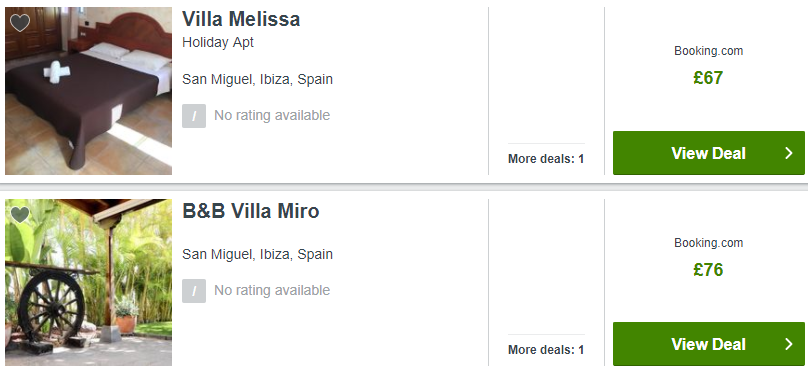Expand More deals for Villa Melissa

[546, 159]
